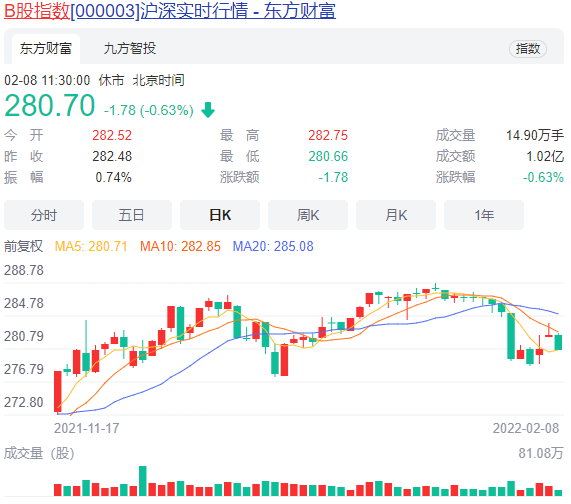Click the 指数 tag button
Image resolution: width=571 pixels, height=504 pixels.
tap(528, 48)
